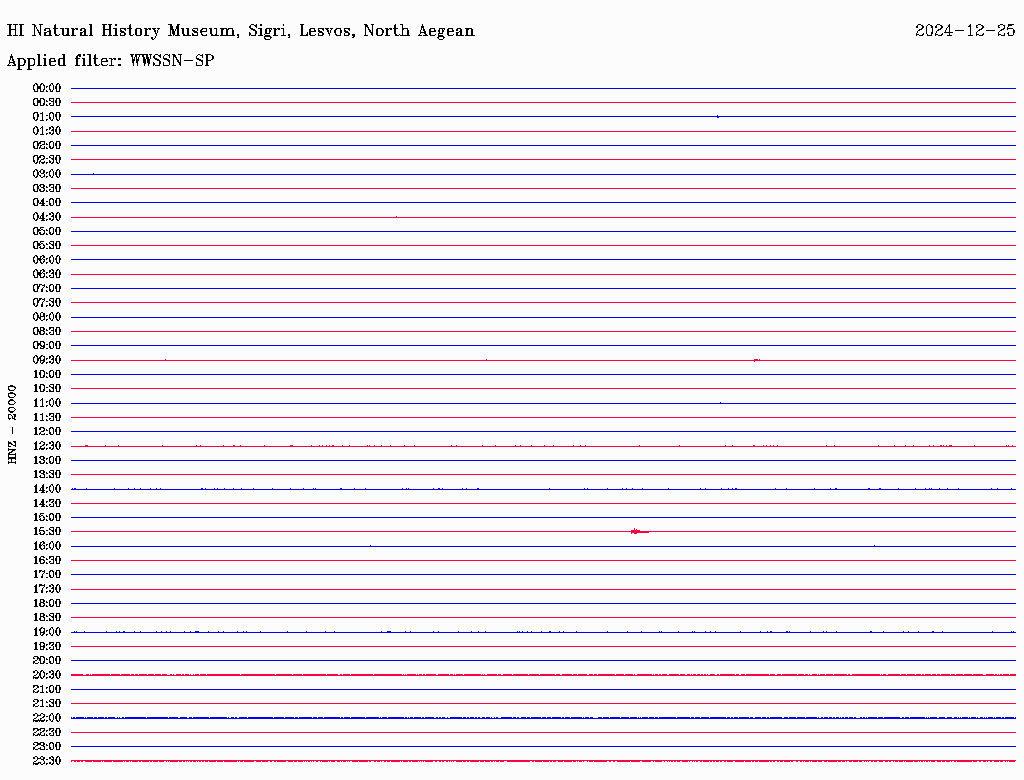1024x780 pixels.
Task: Click the Applied filter WWSSN-SP text
Action: 110,61
